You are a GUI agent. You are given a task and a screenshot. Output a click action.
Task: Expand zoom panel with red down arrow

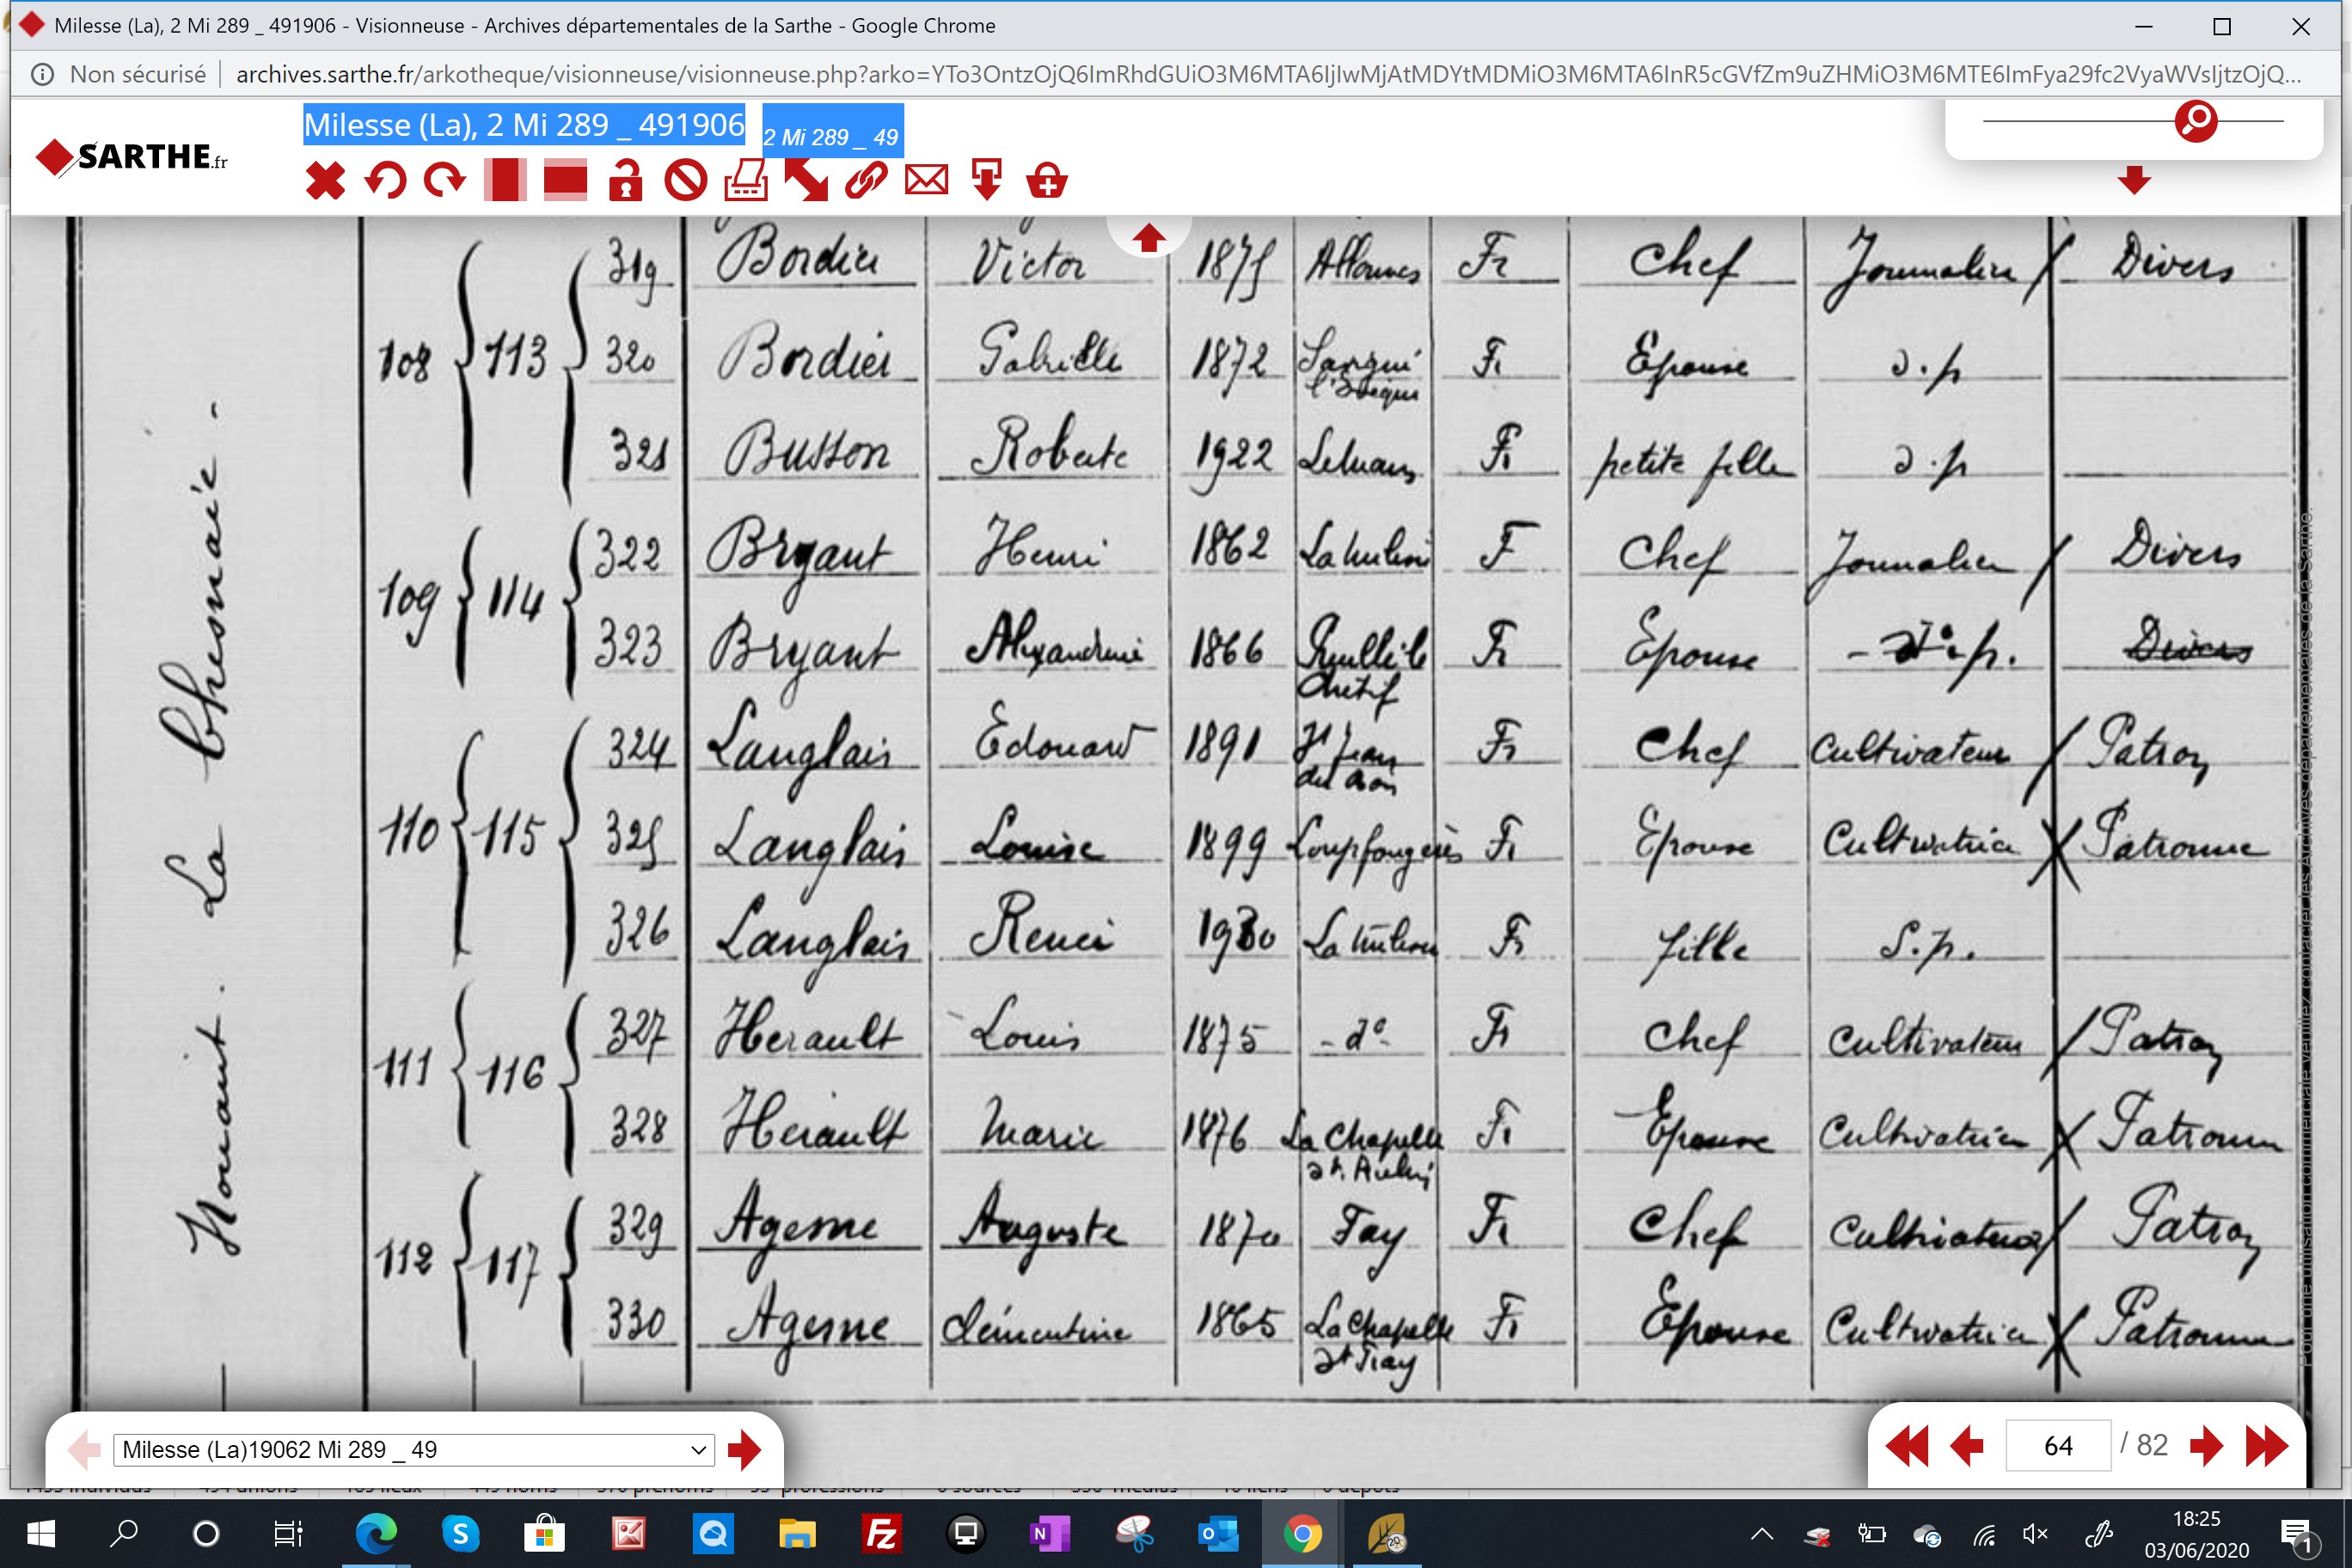(x=2134, y=181)
